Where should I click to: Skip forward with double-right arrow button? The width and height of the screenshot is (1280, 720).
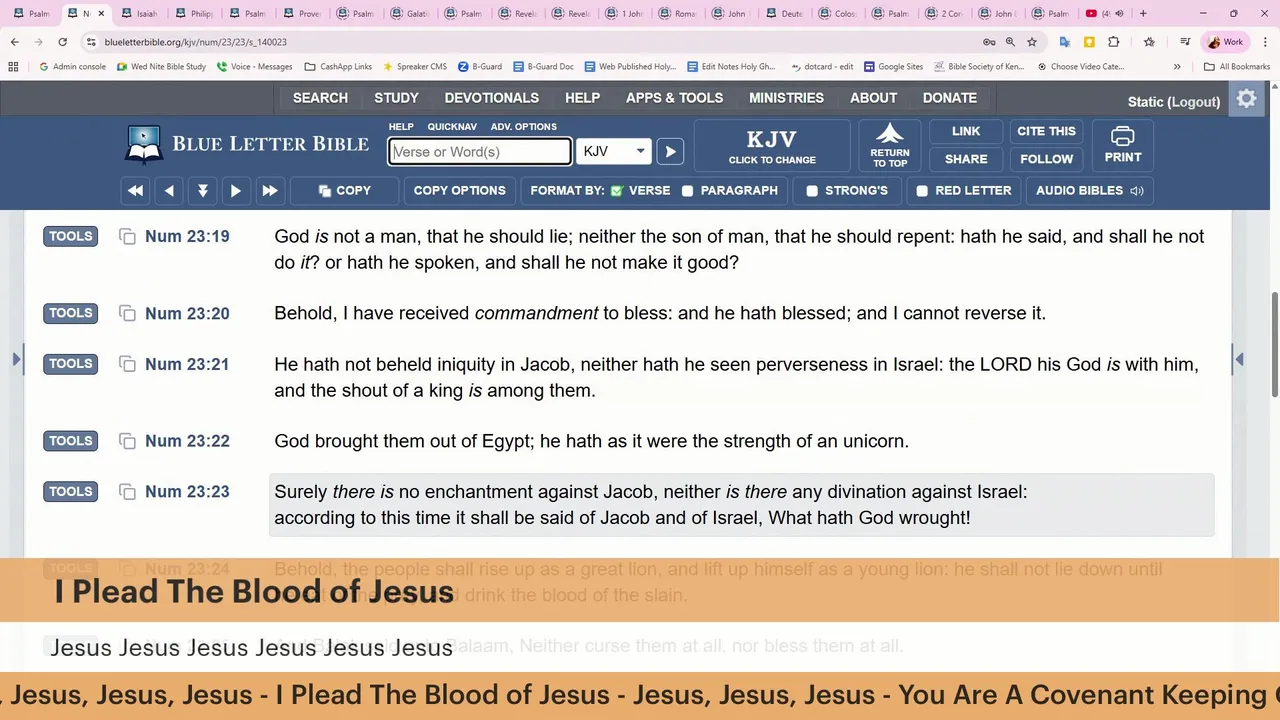[x=270, y=191]
